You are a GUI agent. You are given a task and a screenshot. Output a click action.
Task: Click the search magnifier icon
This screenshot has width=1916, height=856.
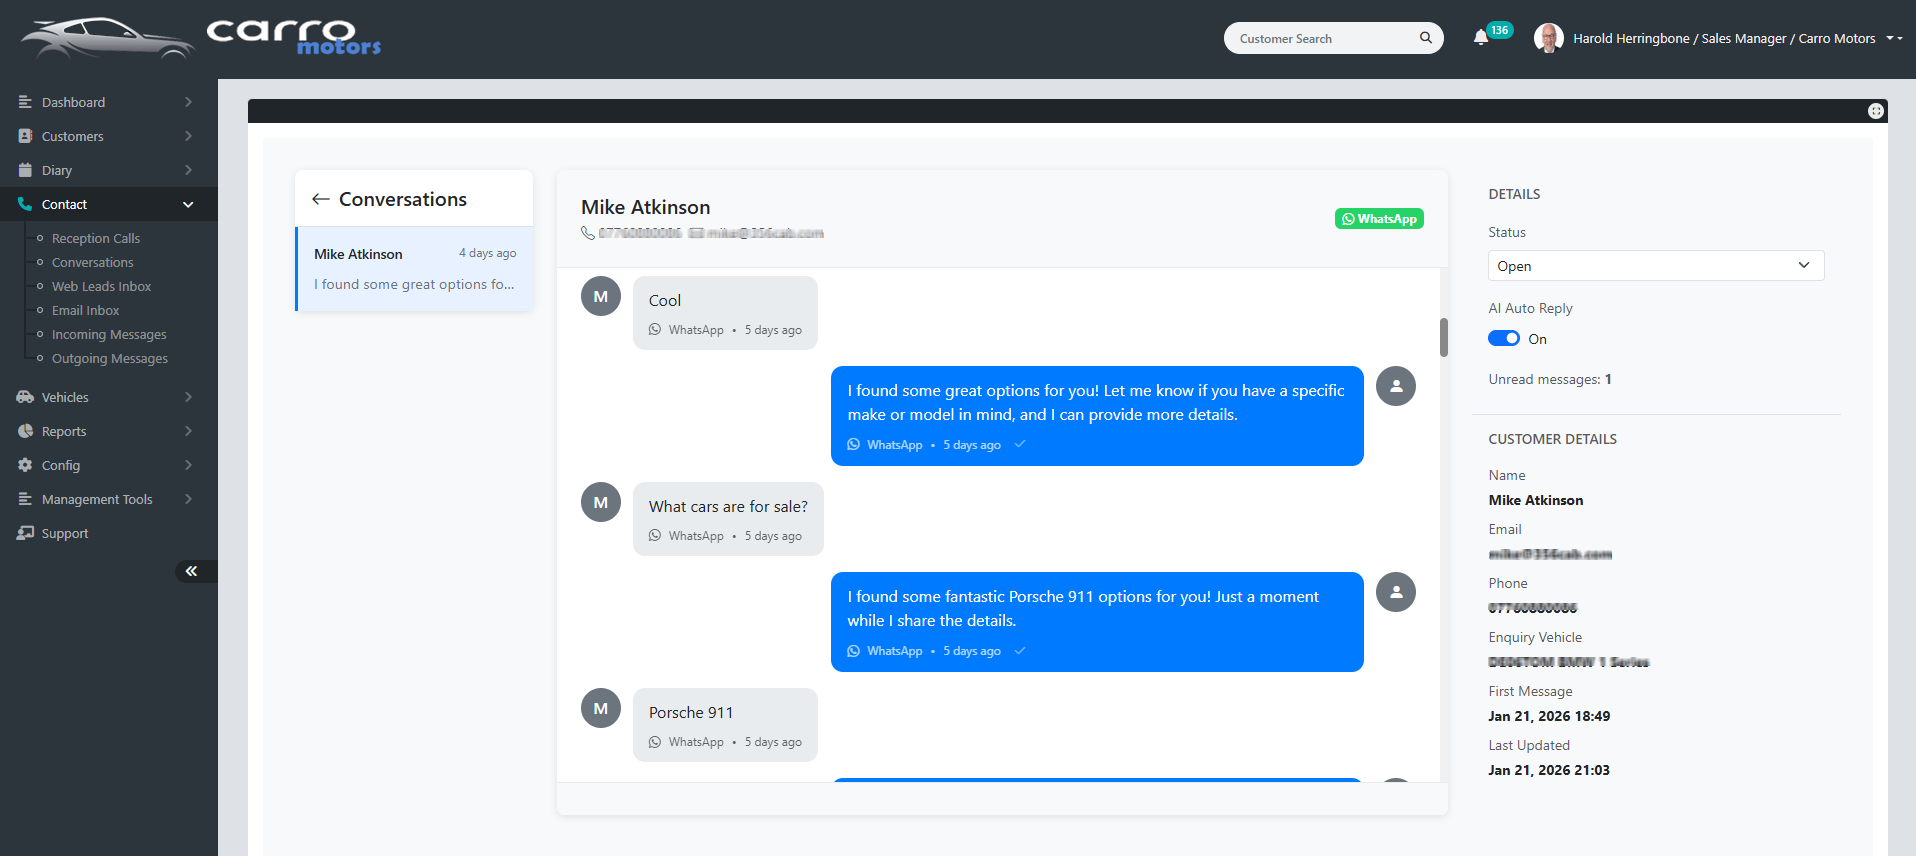[x=1426, y=38]
